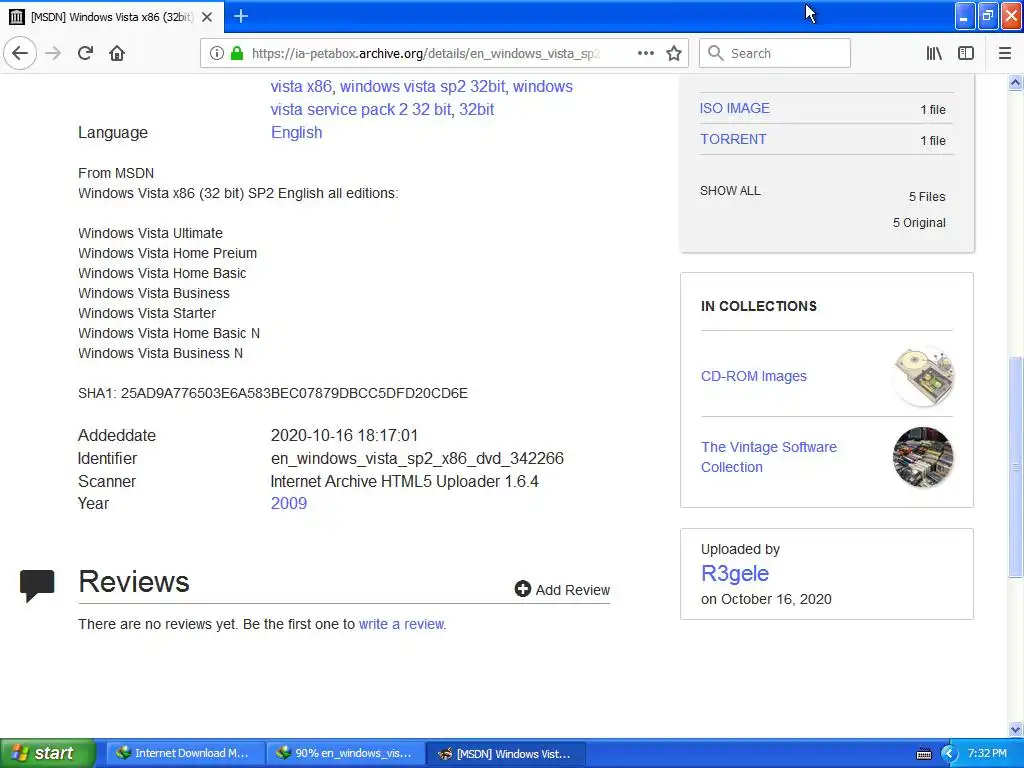Click SHOW ALL files
Screen dimensions: 1024x768
coord(730,191)
